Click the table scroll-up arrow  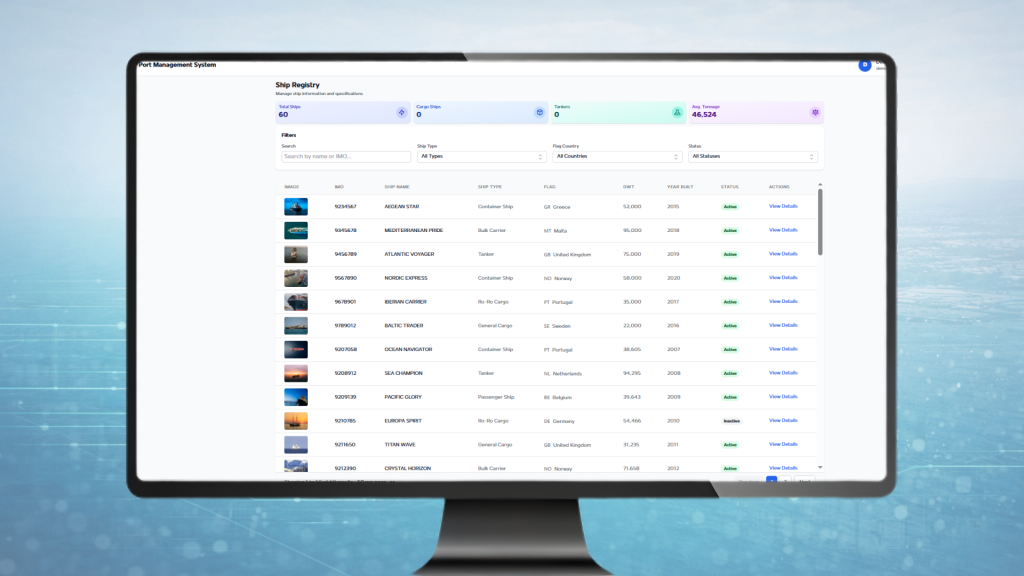click(x=820, y=185)
